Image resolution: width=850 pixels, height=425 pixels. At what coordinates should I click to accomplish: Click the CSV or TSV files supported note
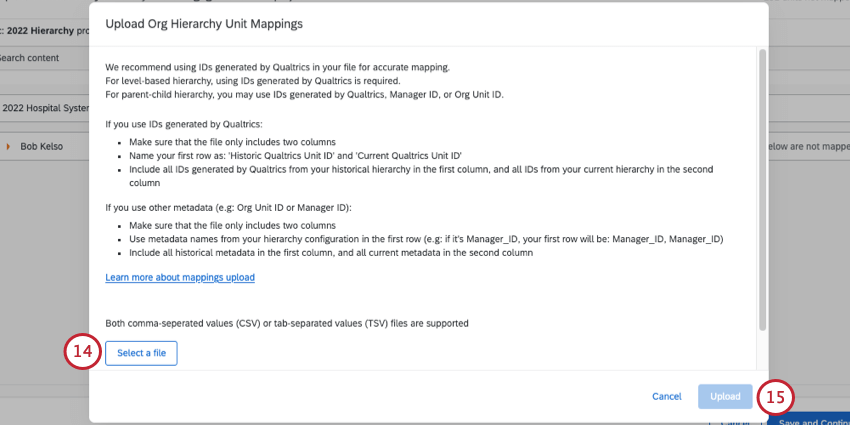[287, 323]
